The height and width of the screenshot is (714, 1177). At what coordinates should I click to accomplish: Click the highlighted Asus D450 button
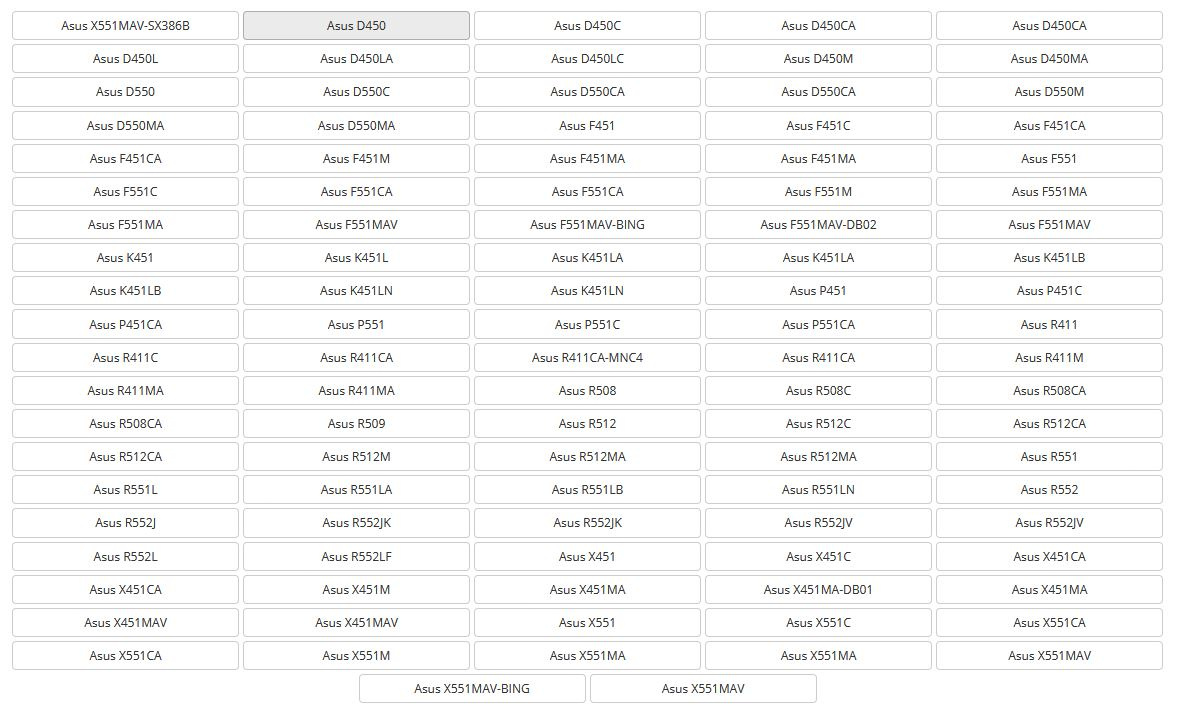click(x=356, y=26)
